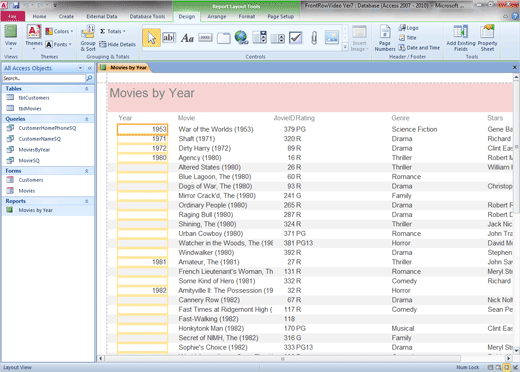Screen dimensions: 520x372
Task: Open the View button in the ribbon
Action: [11, 38]
